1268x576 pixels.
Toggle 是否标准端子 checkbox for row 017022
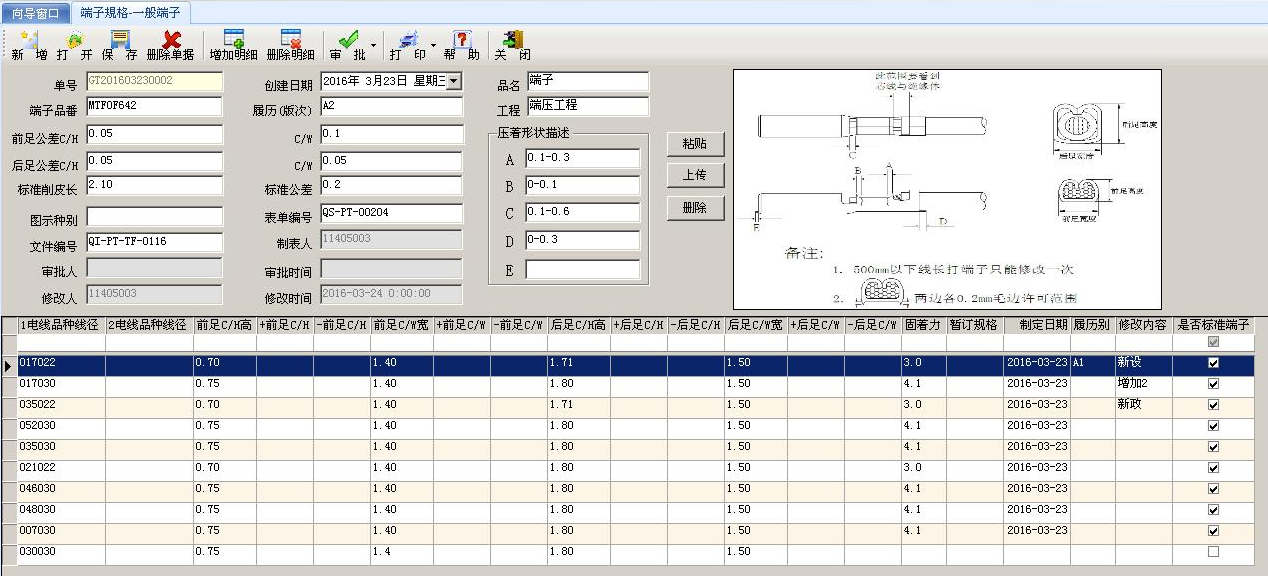pyautogui.click(x=1213, y=363)
